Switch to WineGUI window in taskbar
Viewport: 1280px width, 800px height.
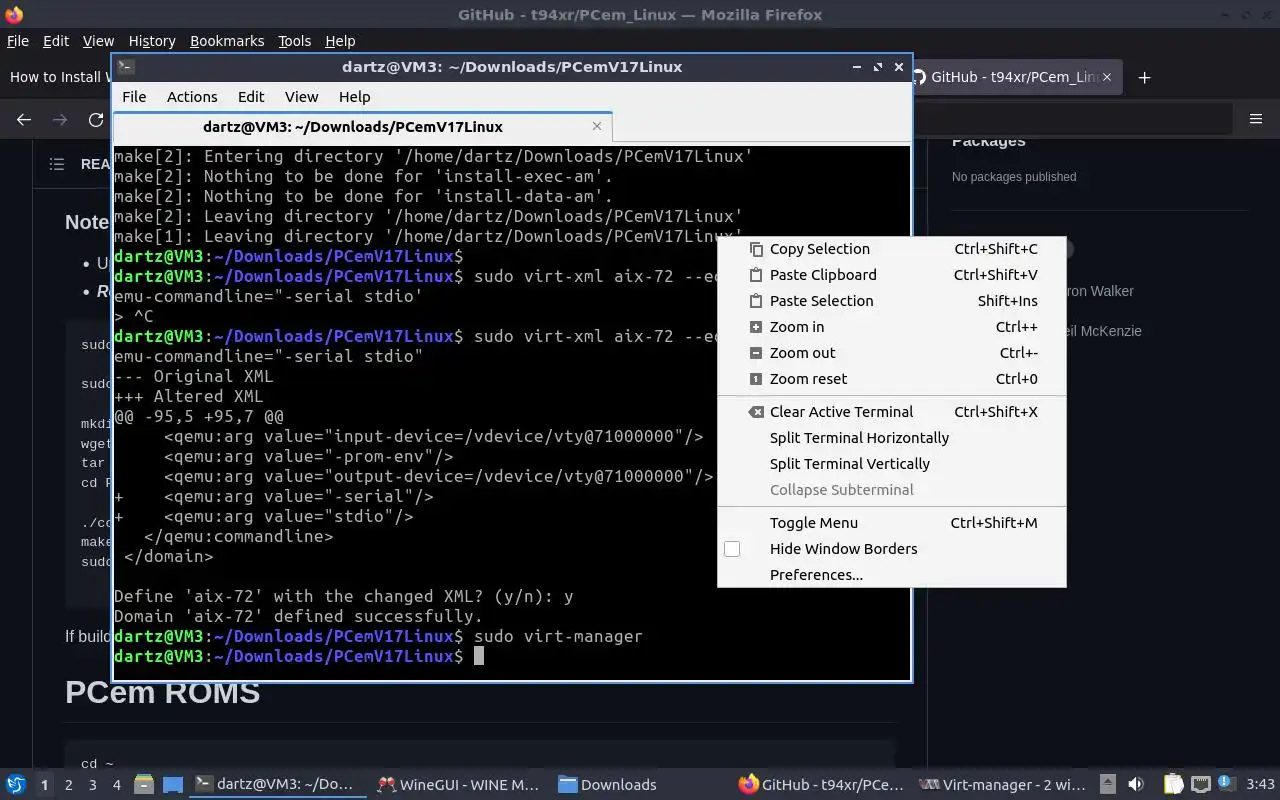458,785
